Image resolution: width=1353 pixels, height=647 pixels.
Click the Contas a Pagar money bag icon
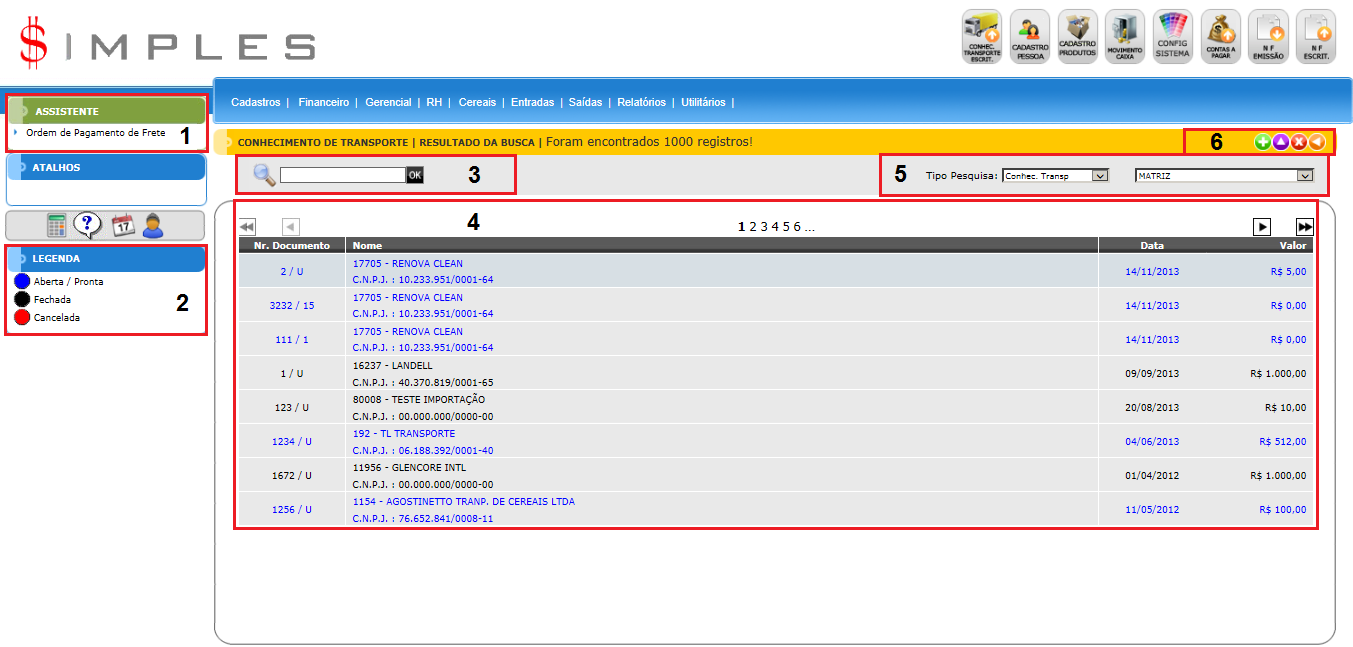click(1220, 37)
